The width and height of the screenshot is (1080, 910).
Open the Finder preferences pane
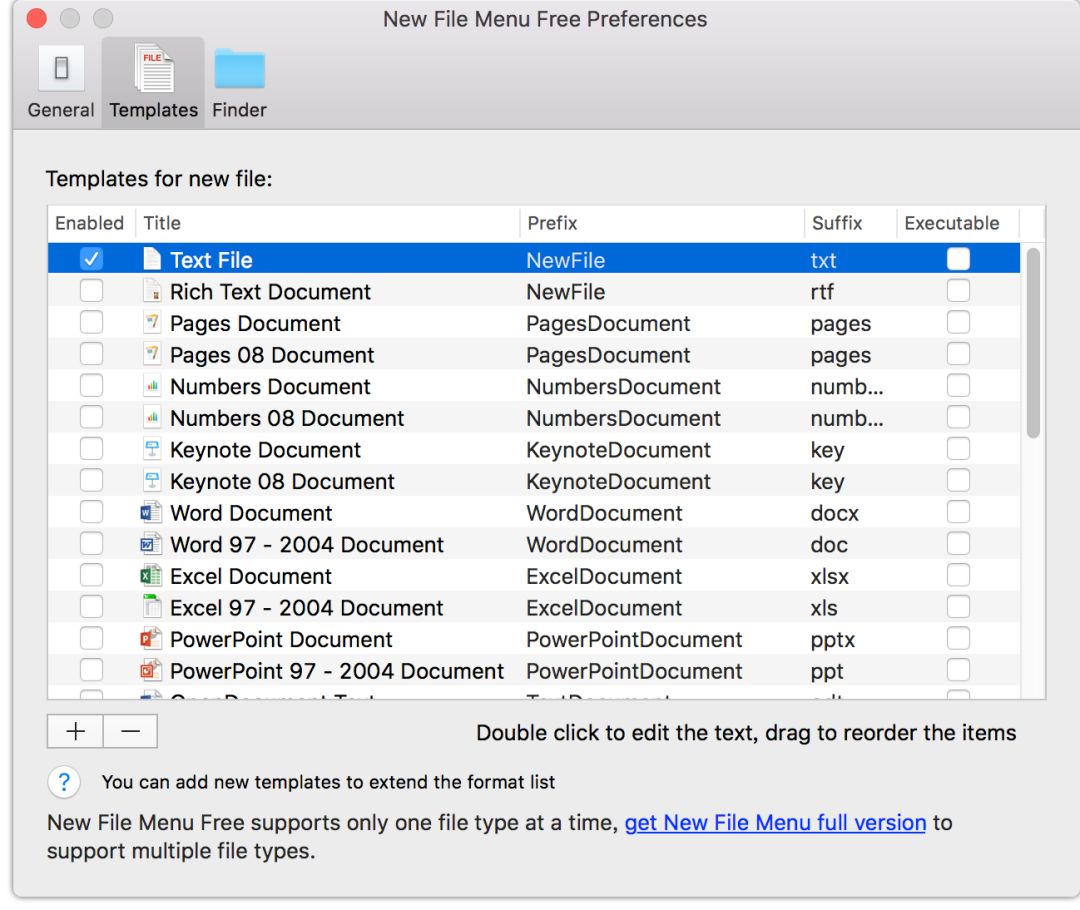click(239, 83)
